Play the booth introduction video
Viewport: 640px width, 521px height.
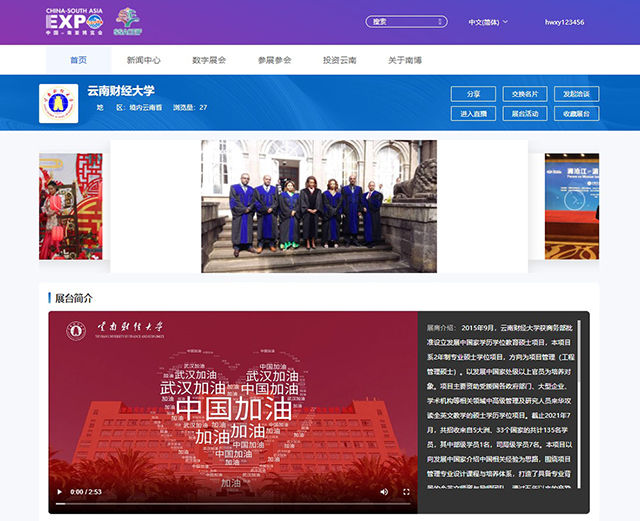(x=60, y=492)
